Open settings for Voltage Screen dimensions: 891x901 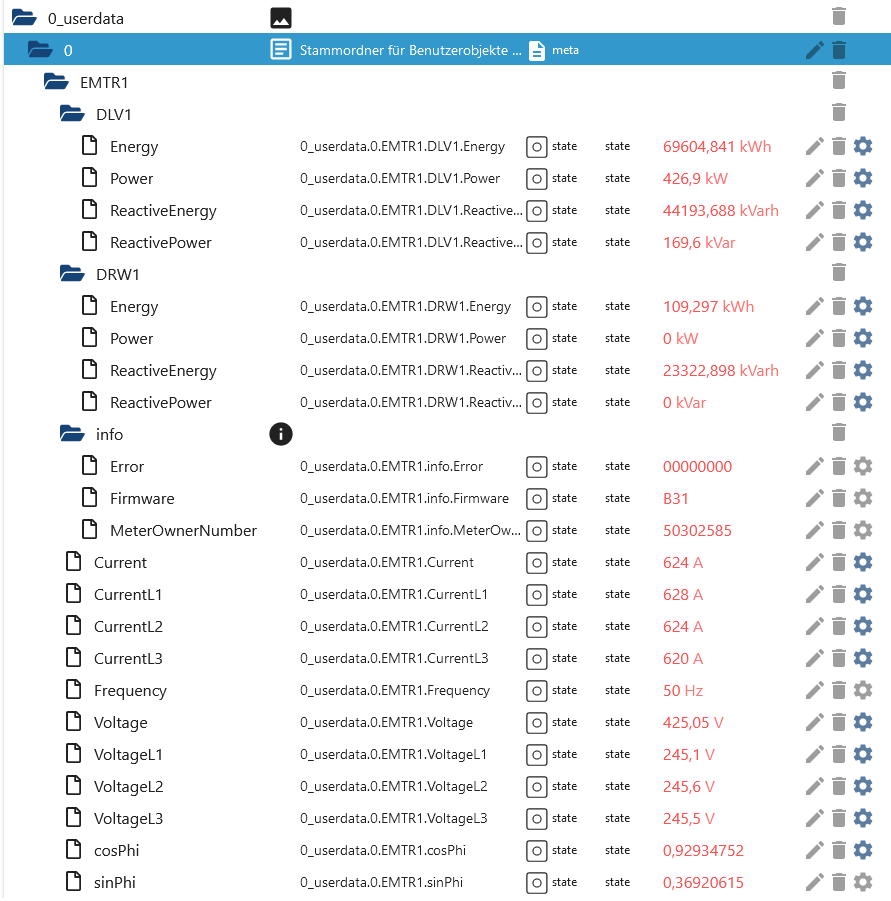(x=863, y=722)
